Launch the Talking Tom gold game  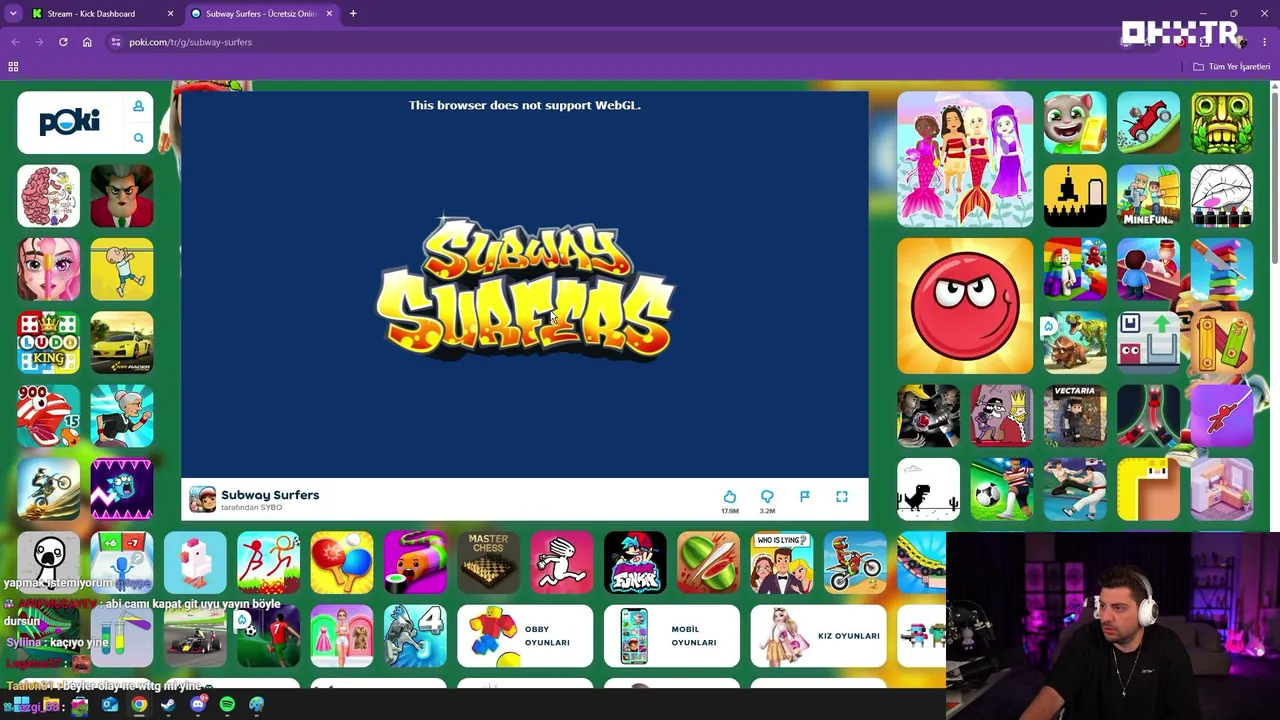tap(1075, 122)
